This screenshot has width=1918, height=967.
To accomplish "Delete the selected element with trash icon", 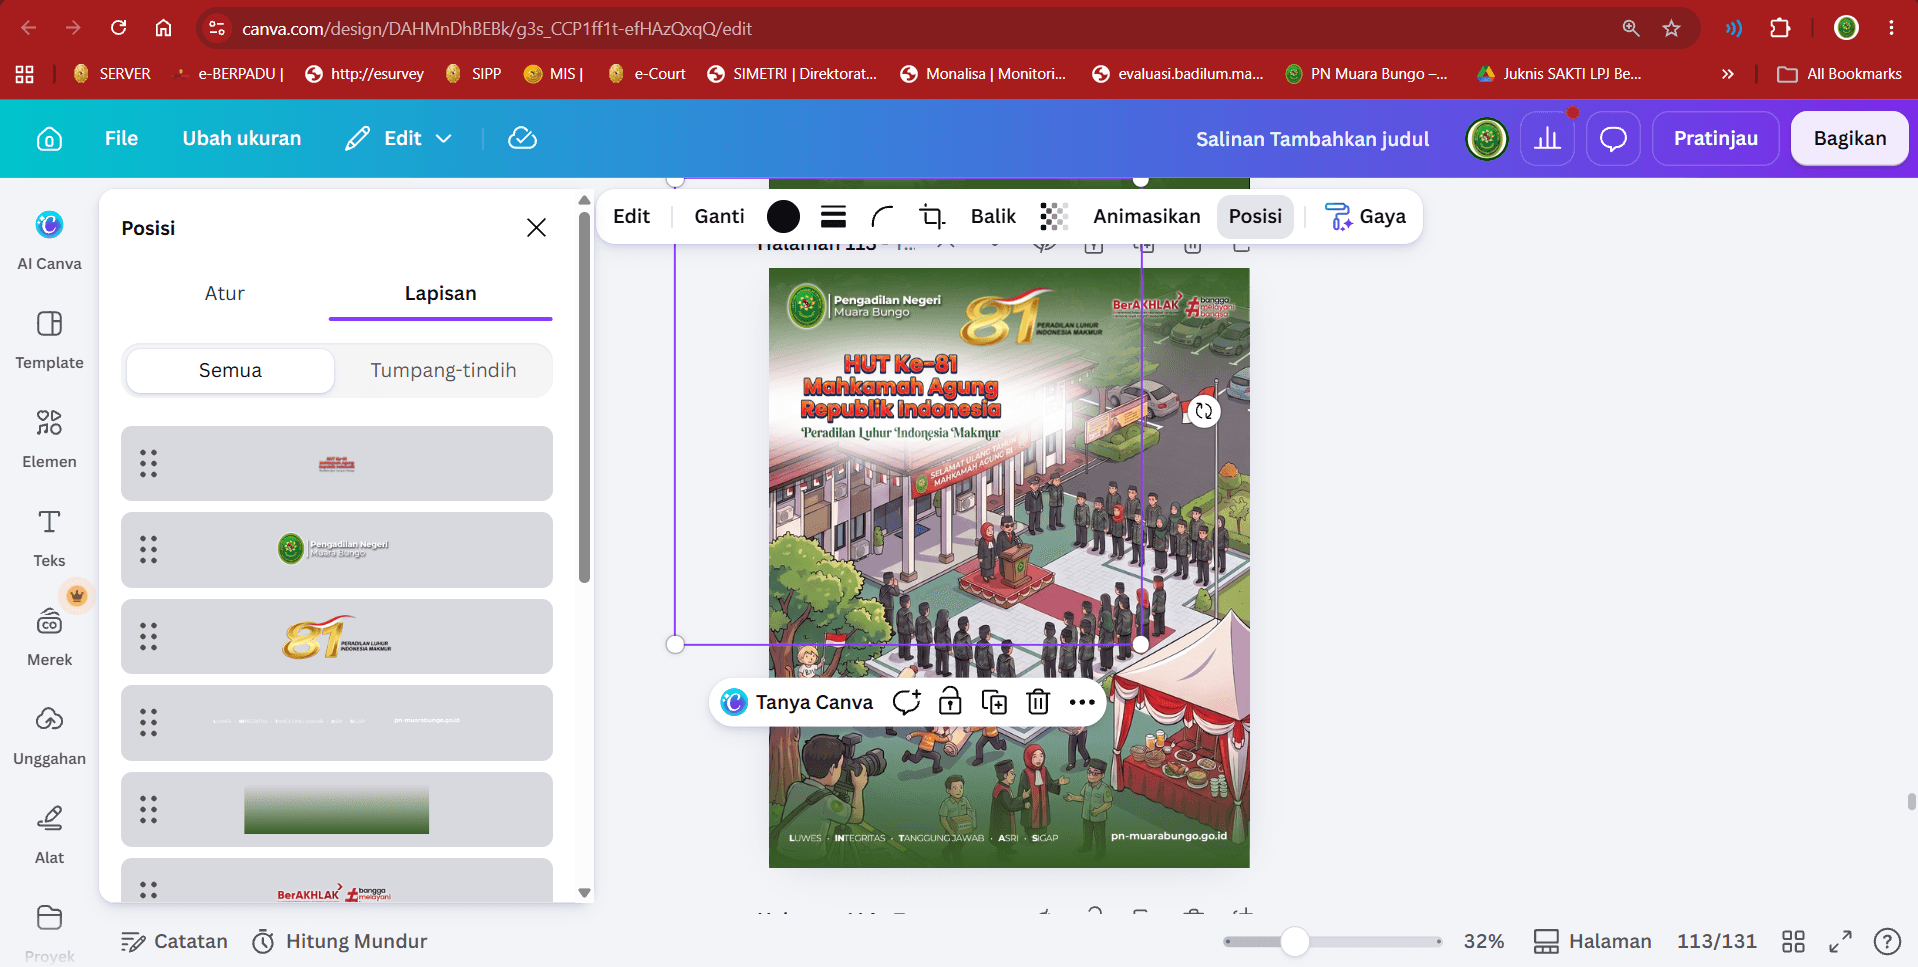I will point(1038,702).
